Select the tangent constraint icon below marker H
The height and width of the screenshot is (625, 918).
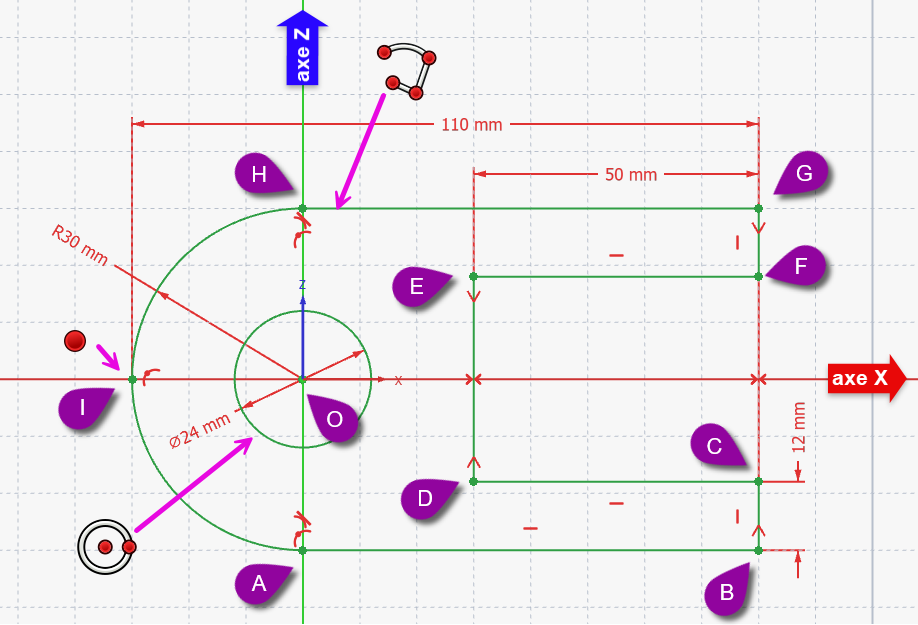pos(298,237)
